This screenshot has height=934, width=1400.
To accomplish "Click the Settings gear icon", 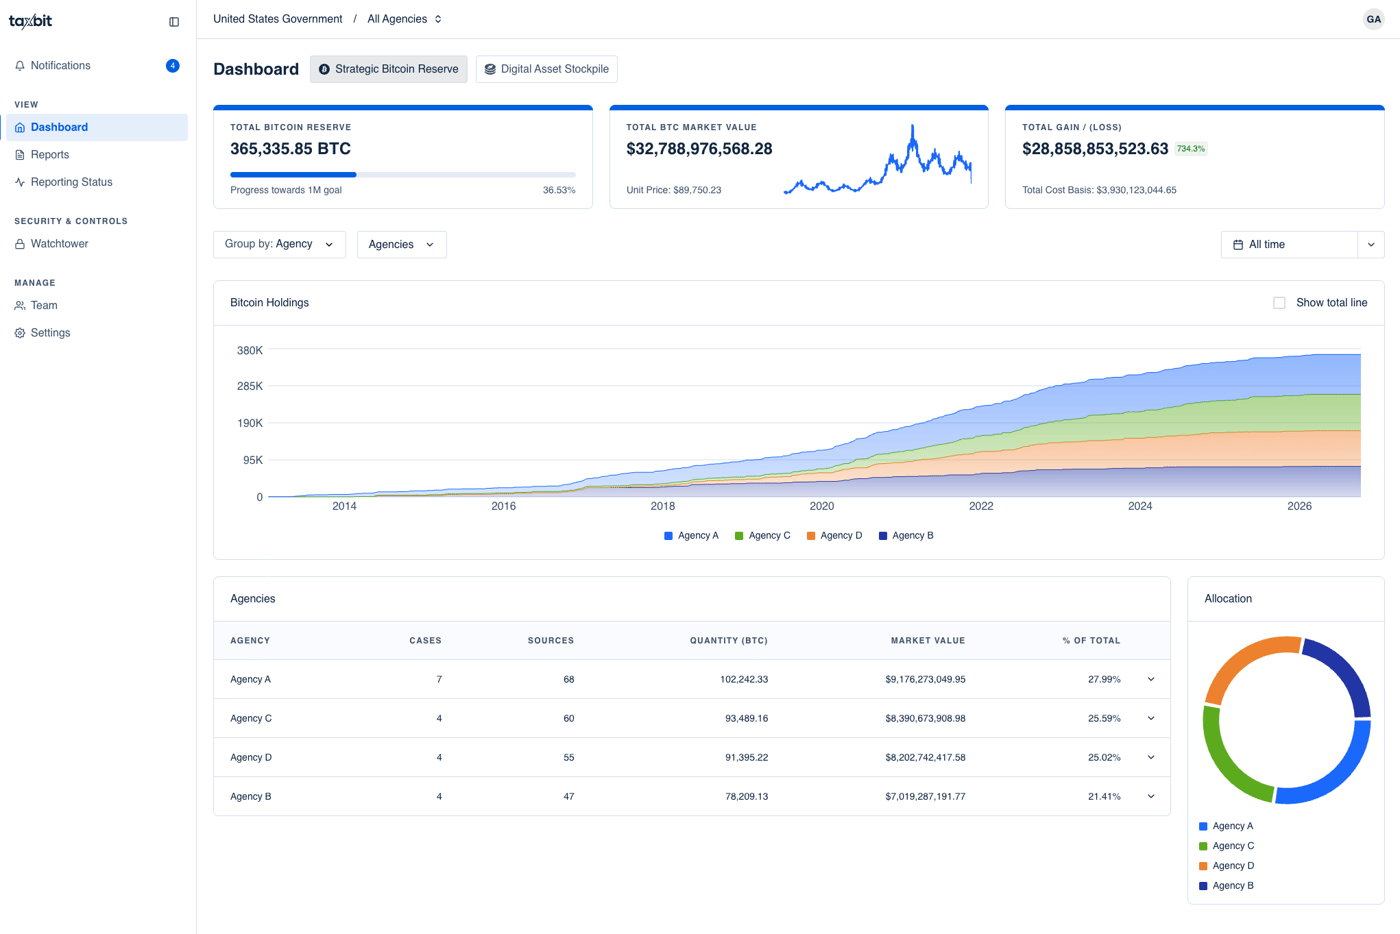I will click(20, 333).
